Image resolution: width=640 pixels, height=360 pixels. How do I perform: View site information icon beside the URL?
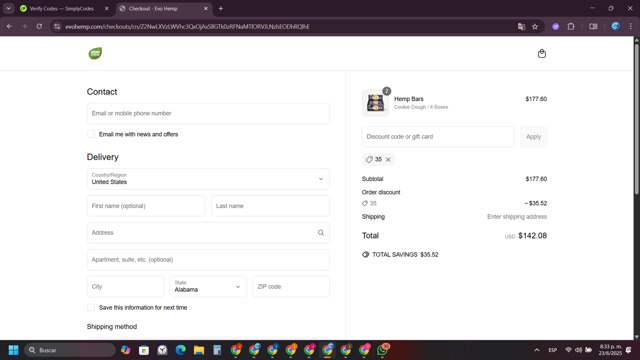click(57, 27)
